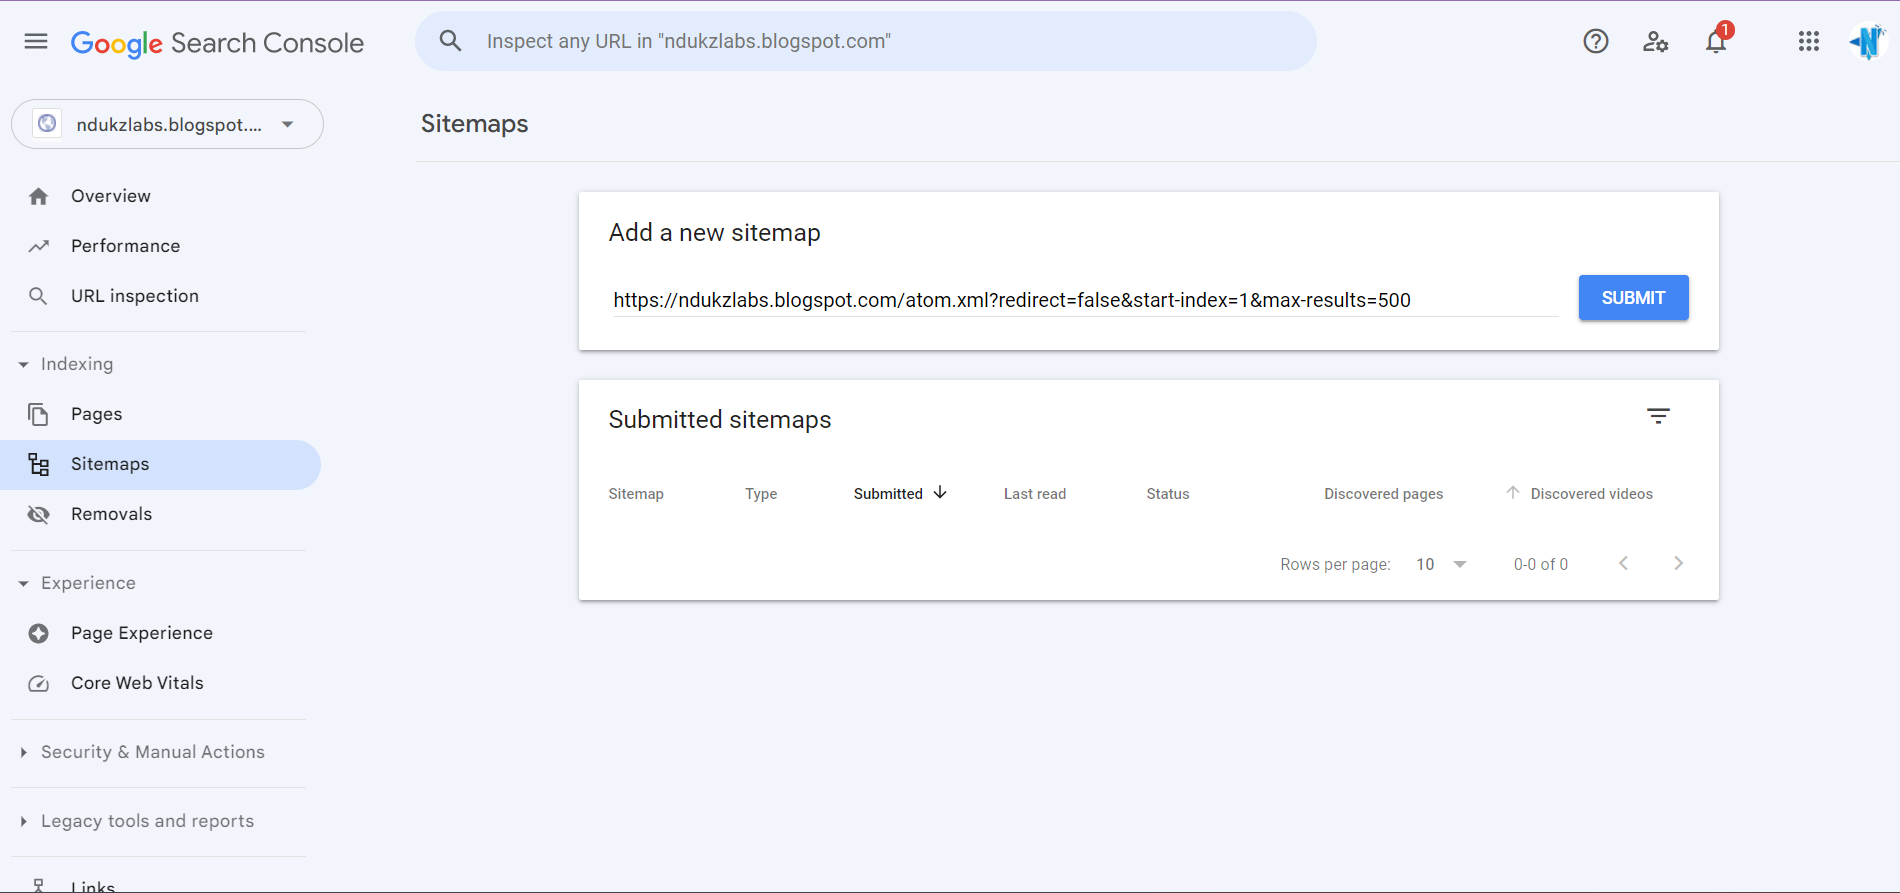Click the search magnifier icon

click(x=451, y=41)
